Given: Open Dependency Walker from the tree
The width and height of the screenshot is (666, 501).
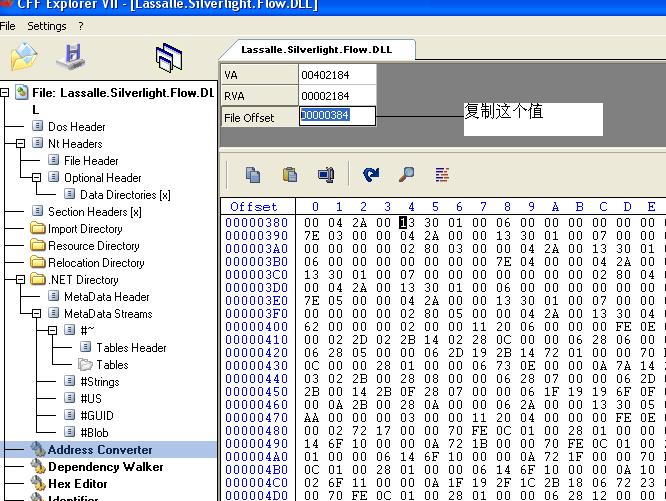Looking at the screenshot, I should click(106, 467).
